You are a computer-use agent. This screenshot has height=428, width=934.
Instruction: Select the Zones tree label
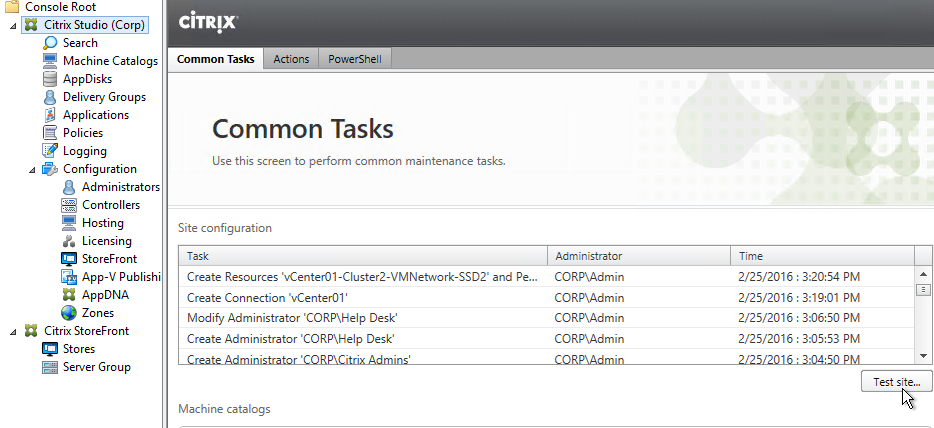point(98,313)
